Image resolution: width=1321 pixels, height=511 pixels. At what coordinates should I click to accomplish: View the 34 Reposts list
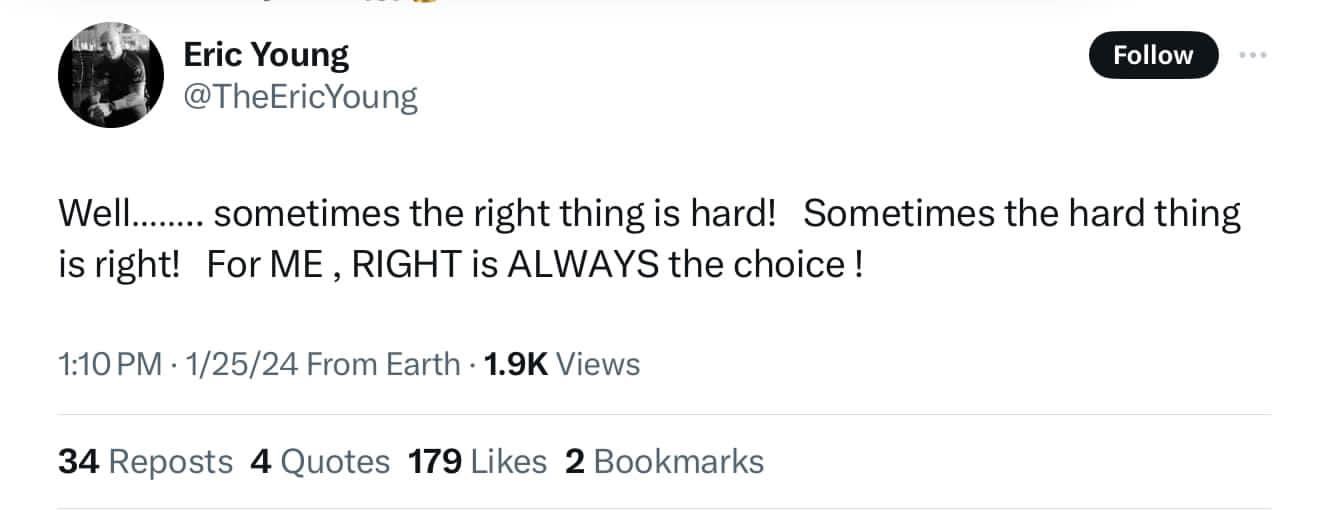(145, 461)
